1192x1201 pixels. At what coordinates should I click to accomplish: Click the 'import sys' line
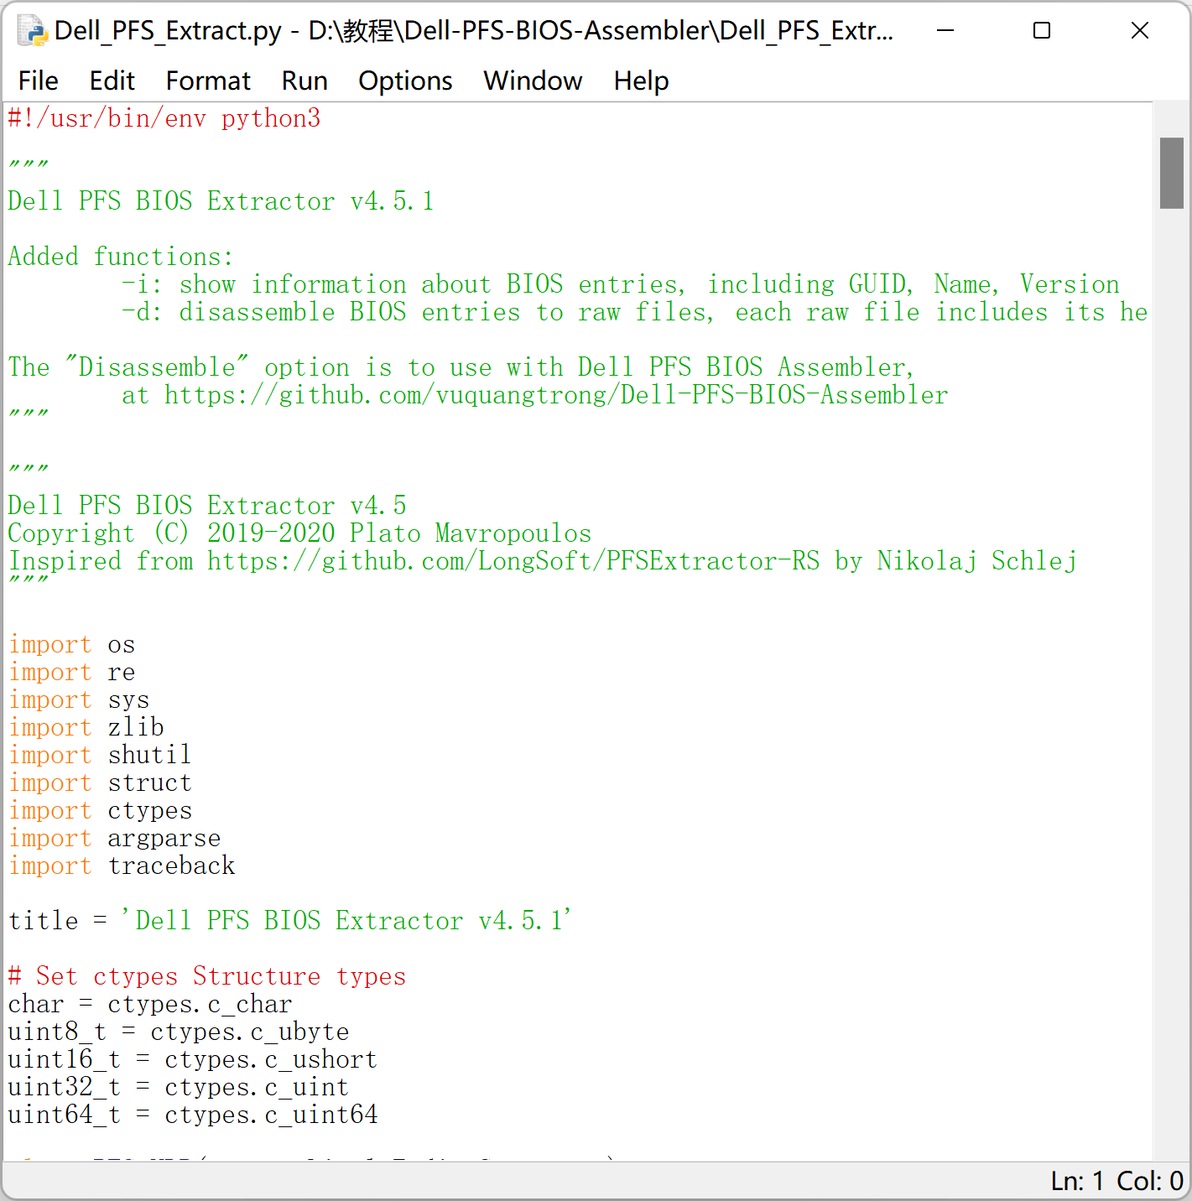tap(79, 700)
